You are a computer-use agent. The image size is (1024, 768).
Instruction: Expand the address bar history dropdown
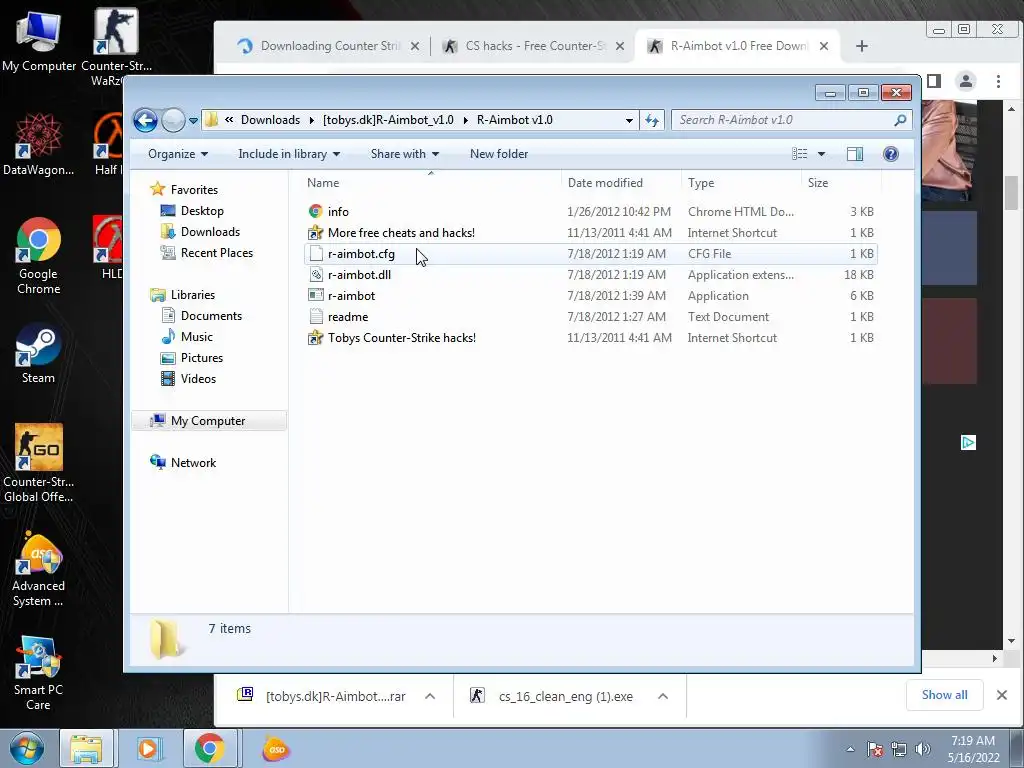(629, 120)
